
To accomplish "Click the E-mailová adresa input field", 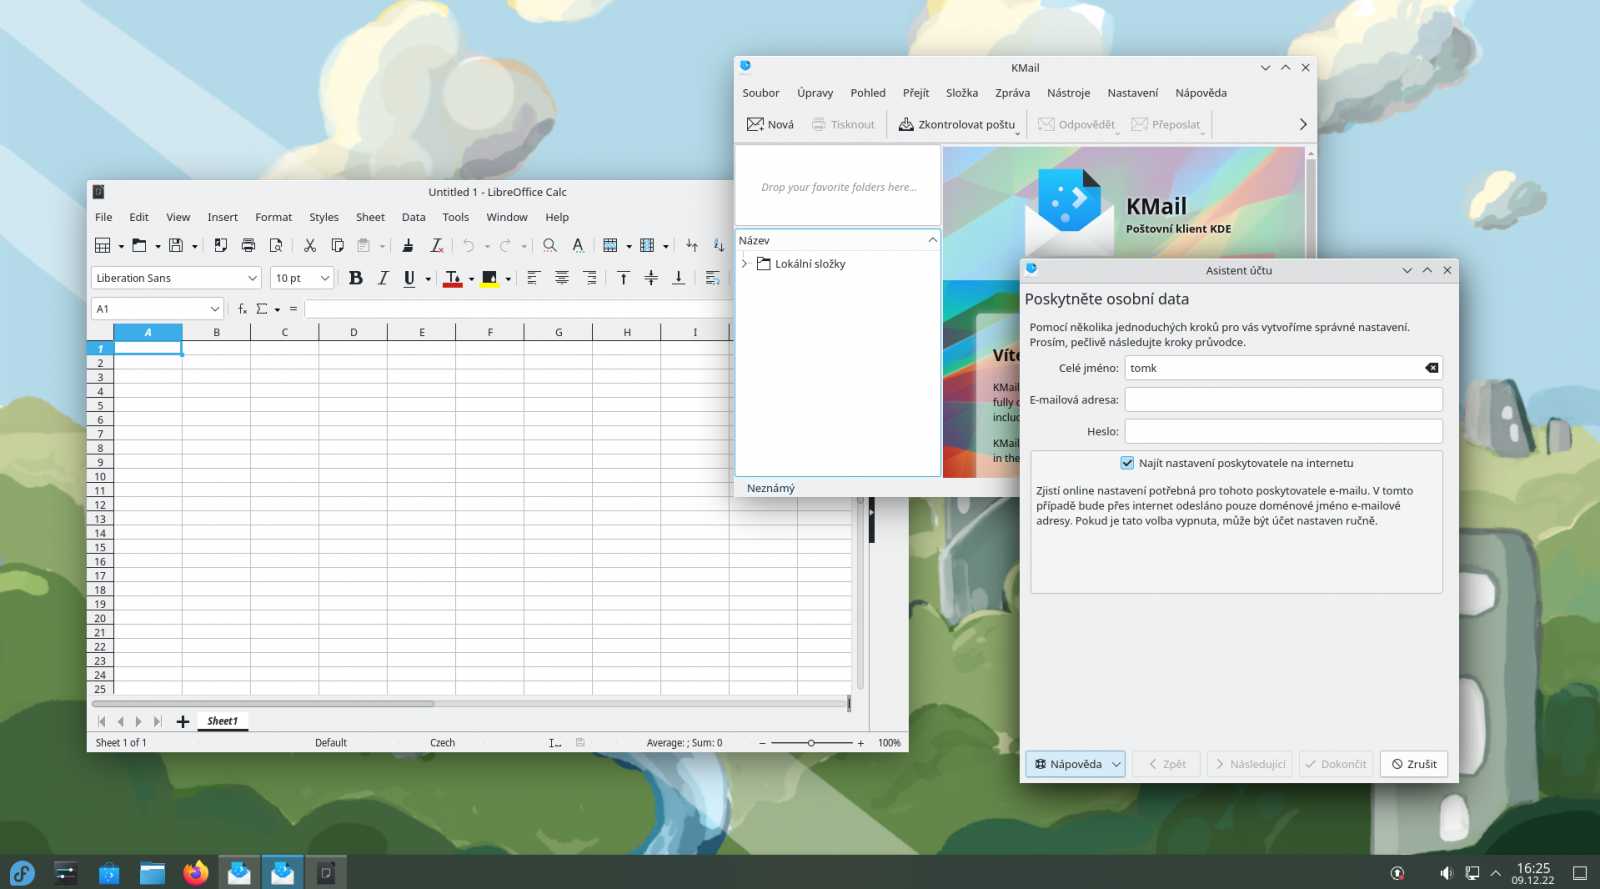I will [x=1283, y=400].
